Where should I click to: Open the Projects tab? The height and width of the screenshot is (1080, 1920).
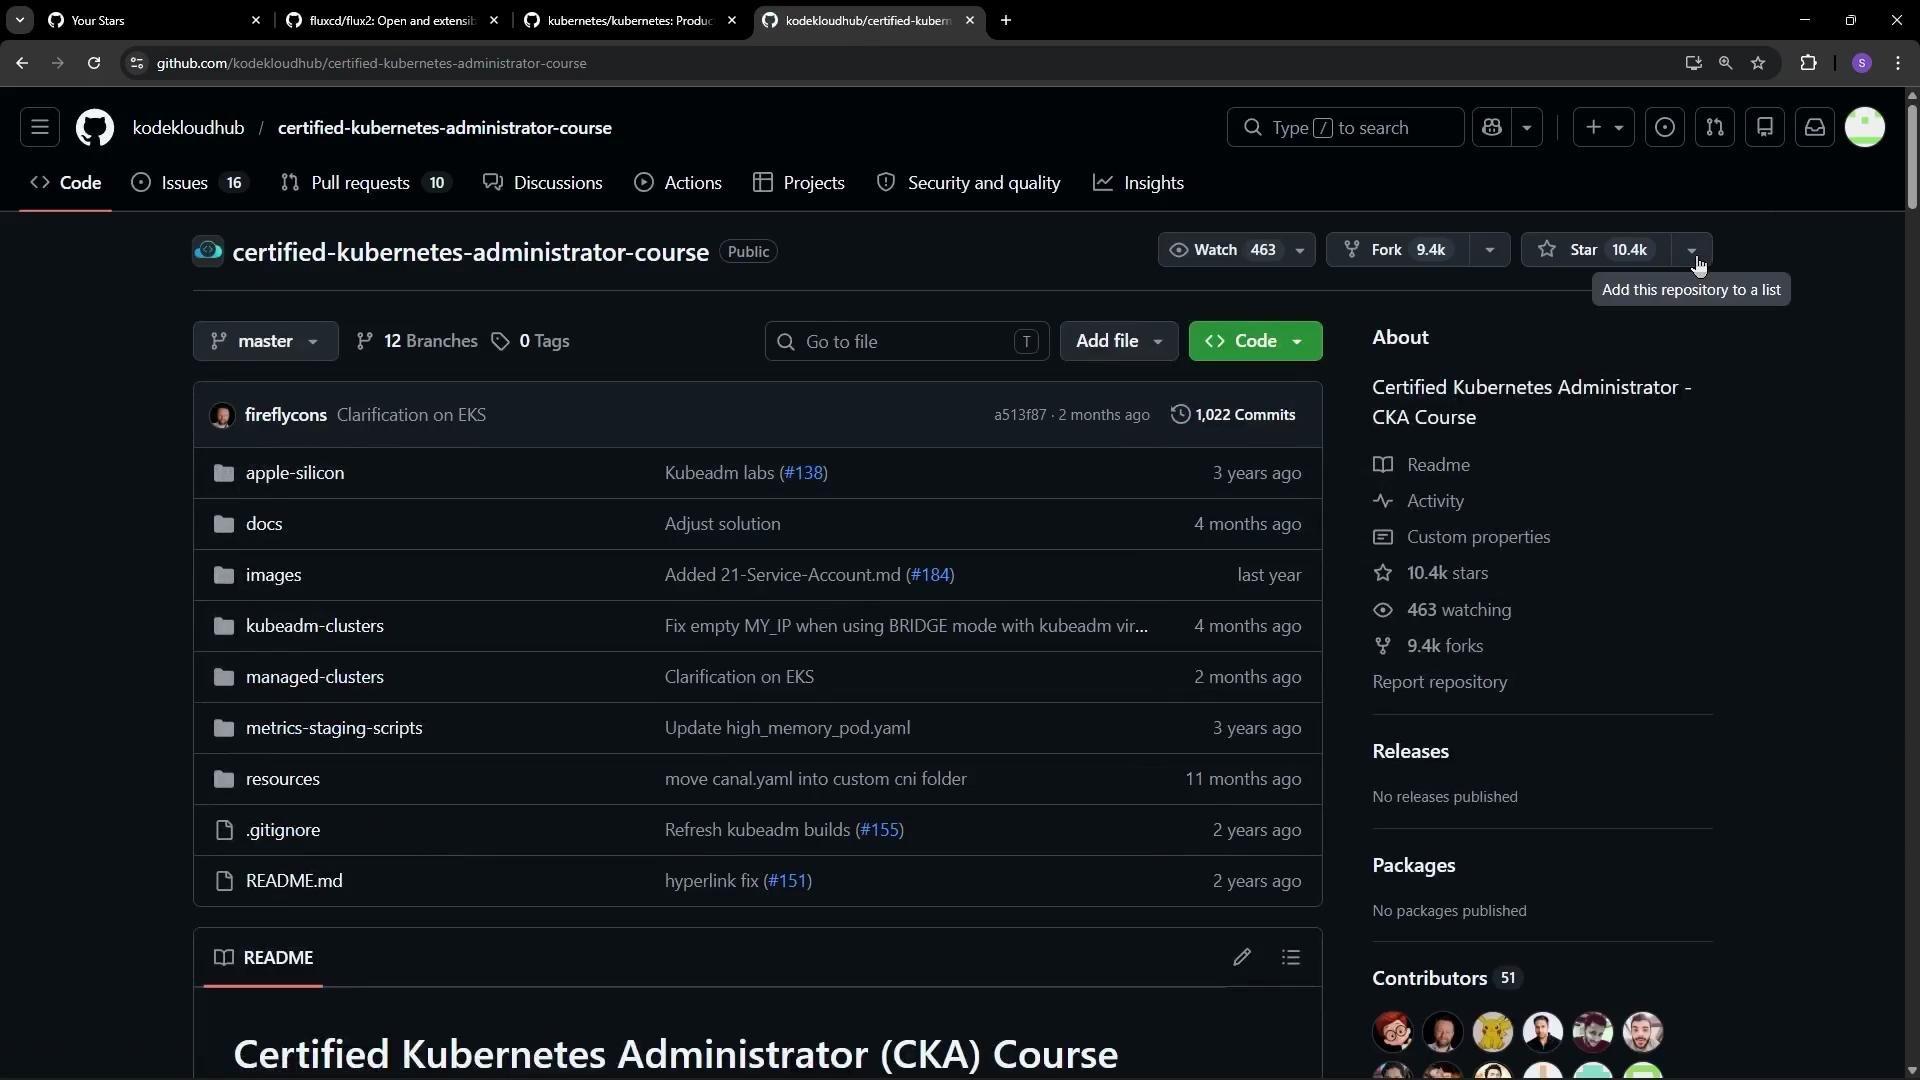click(799, 183)
